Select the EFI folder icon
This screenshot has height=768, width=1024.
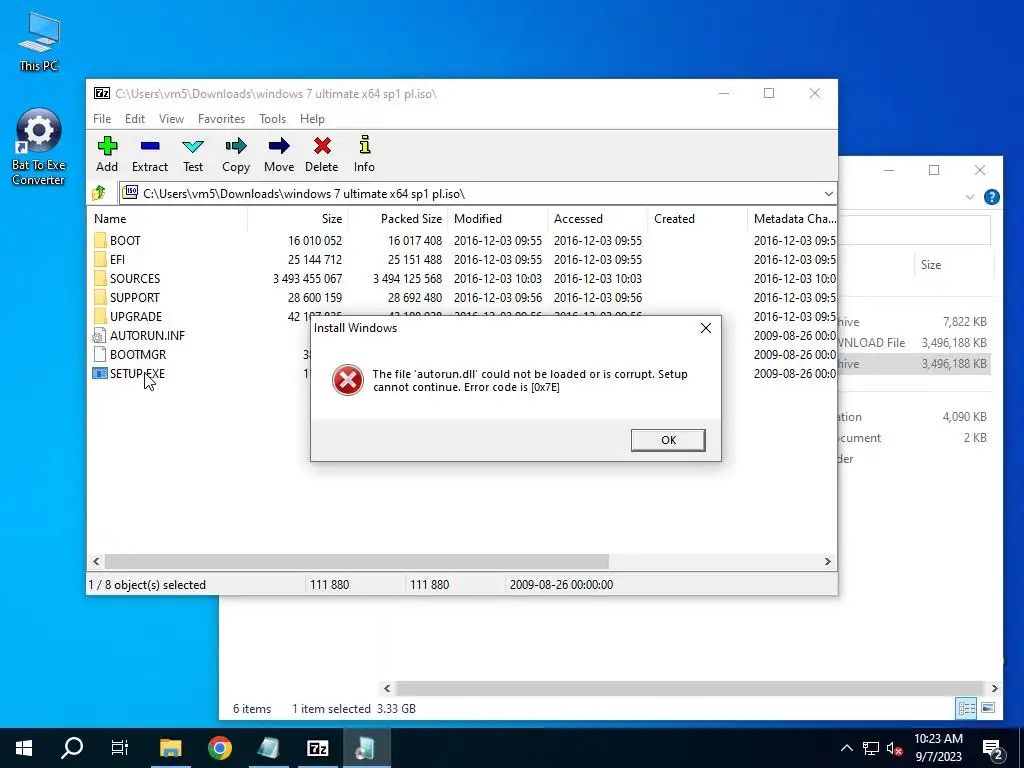[x=99, y=259]
